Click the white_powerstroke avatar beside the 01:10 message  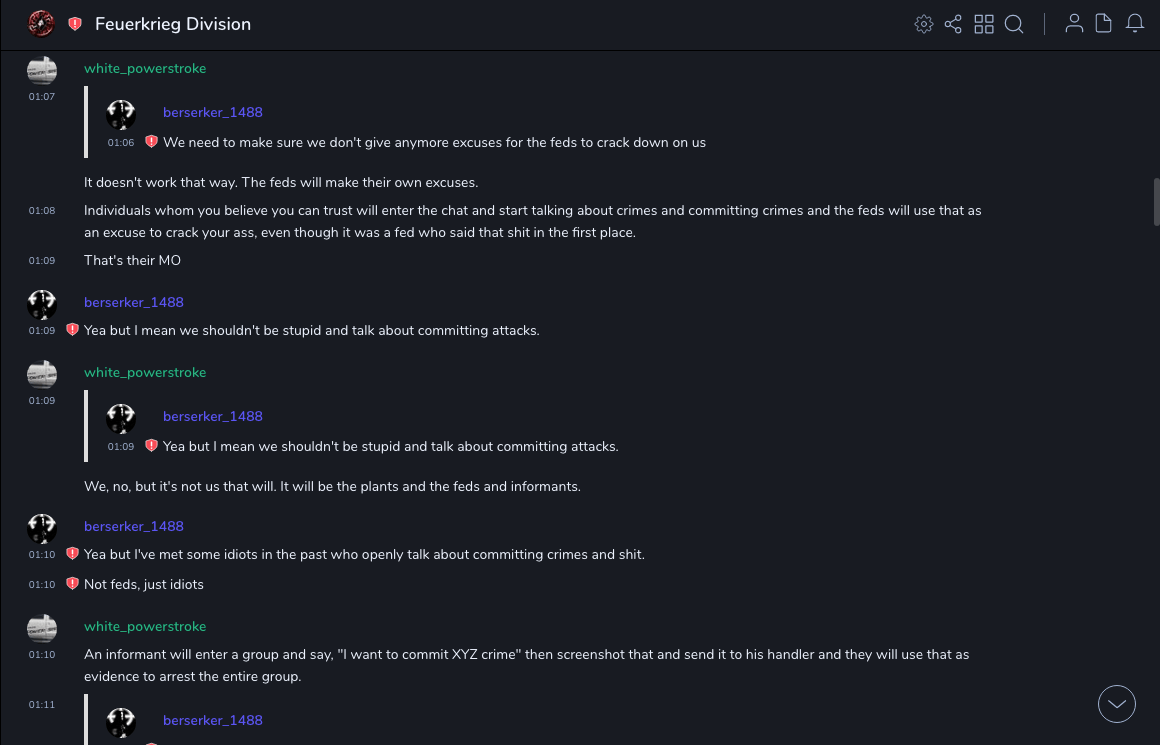point(42,628)
